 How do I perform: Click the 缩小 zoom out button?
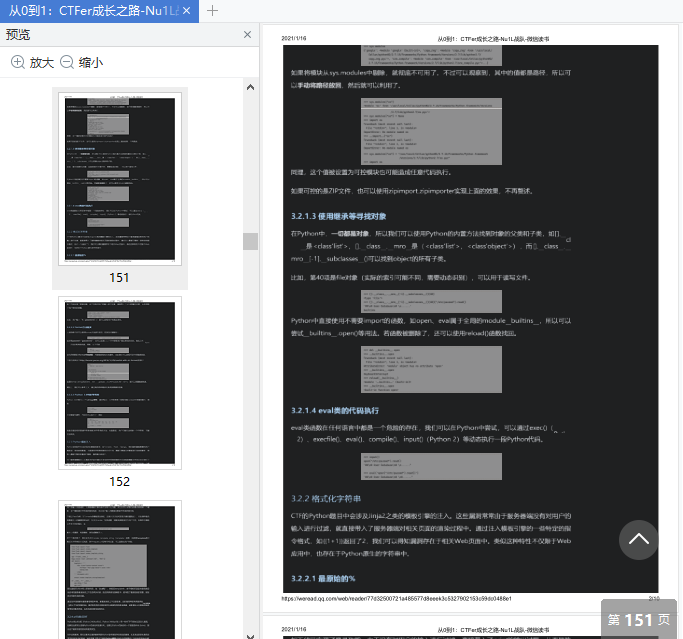pos(81,62)
